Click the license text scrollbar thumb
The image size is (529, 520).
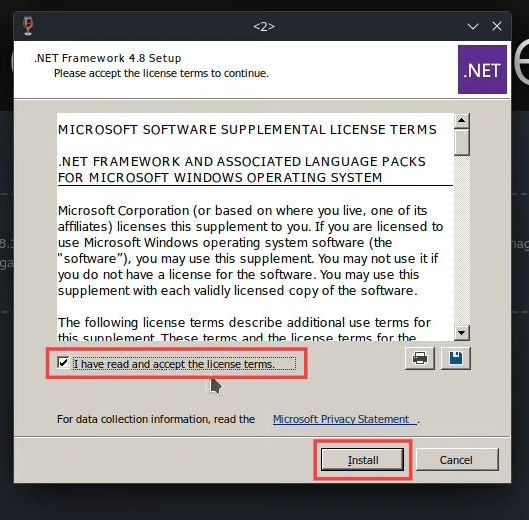(462, 142)
